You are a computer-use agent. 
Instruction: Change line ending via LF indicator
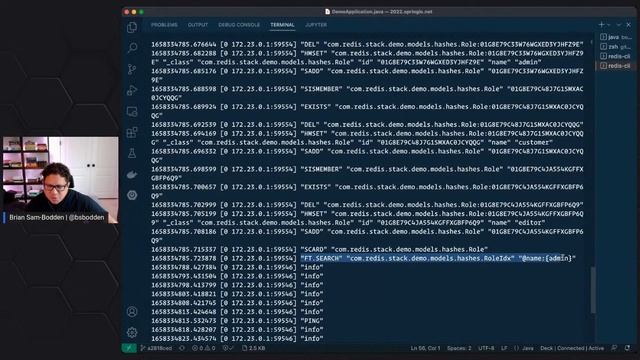click(504, 348)
